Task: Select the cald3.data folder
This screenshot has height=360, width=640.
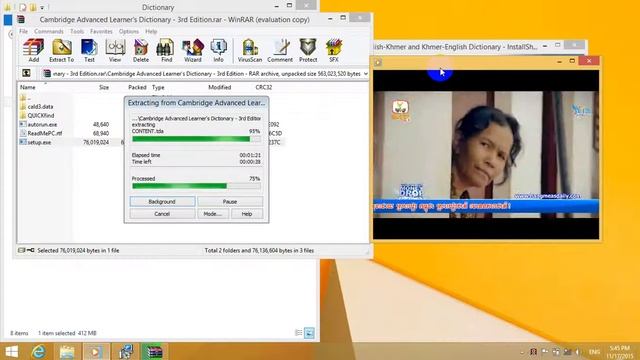Action: click(x=37, y=107)
